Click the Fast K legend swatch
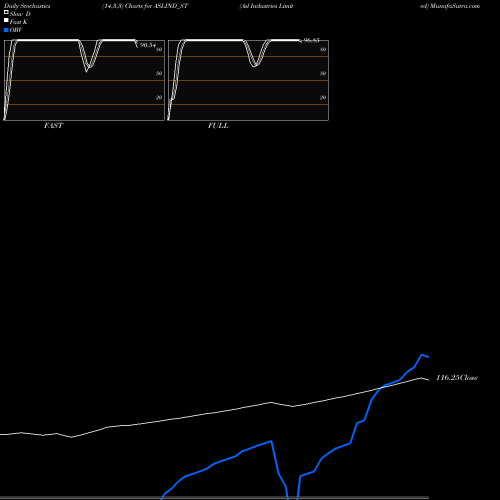The height and width of the screenshot is (500, 500). point(6,21)
